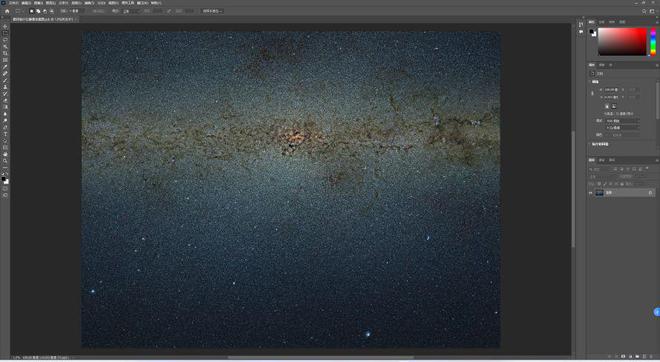Click the rainbow hue slider in Color panel
This screenshot has height=362, width=660.
[x=653, y=42]
